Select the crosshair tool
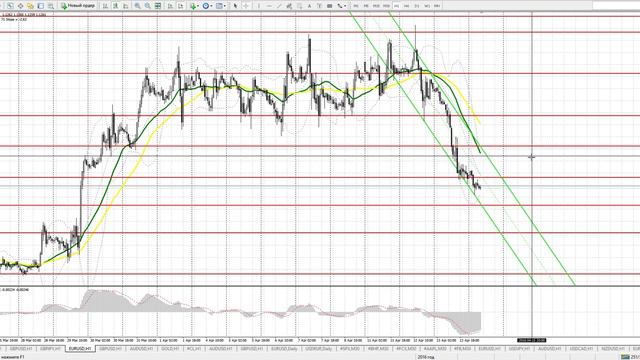Viewport: 640px width, 360px height. click(x=246, y=6)
